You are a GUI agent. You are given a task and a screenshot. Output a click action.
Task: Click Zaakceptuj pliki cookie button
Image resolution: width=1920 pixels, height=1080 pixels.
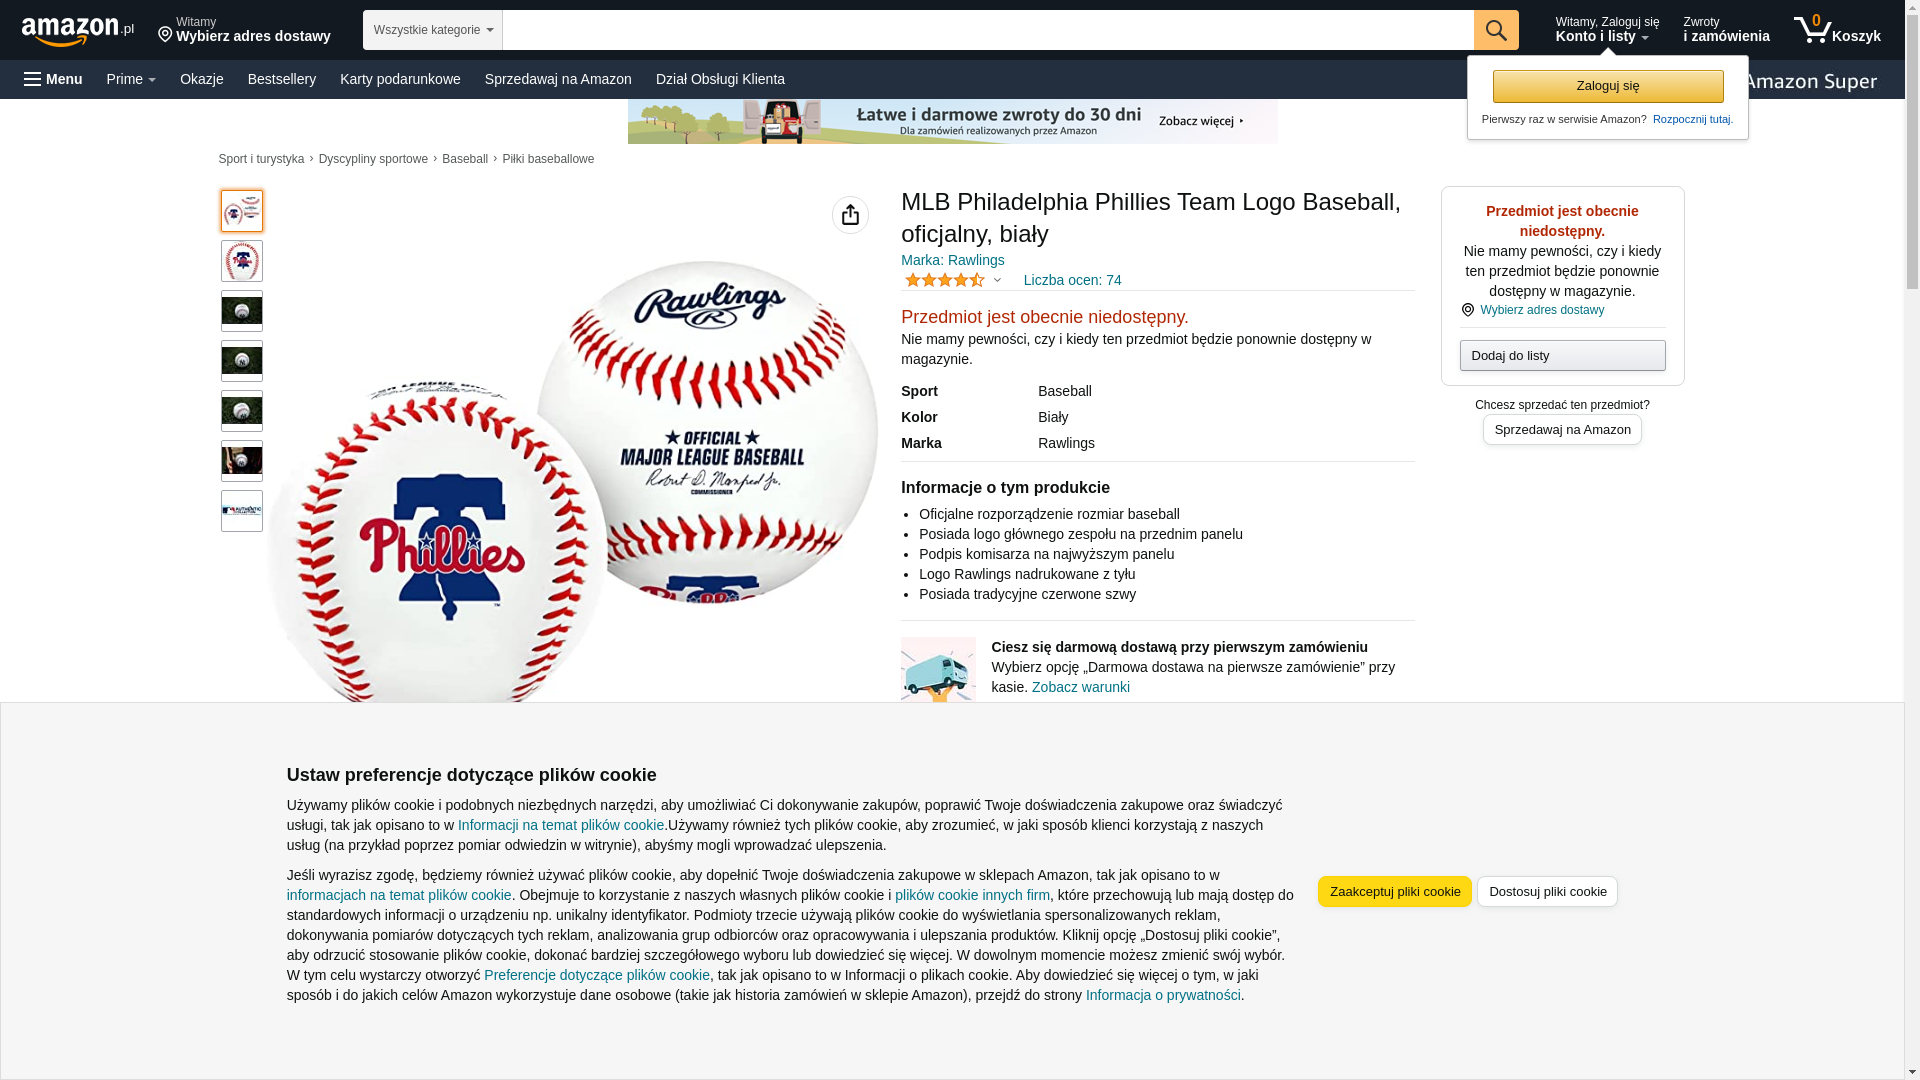[x=1394, y=891]
